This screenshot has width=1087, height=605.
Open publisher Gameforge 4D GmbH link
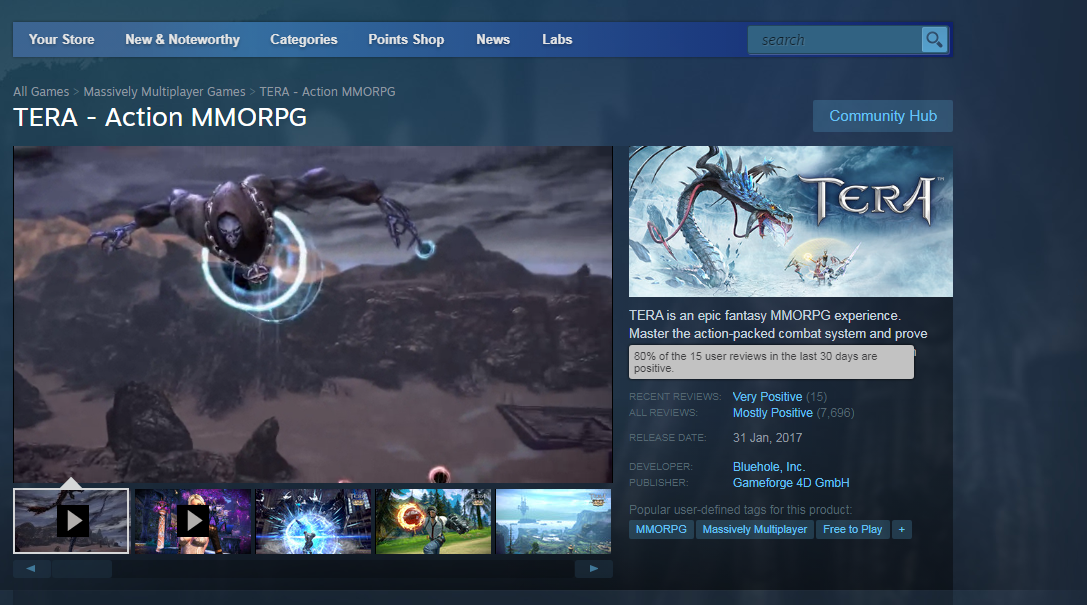791,482
